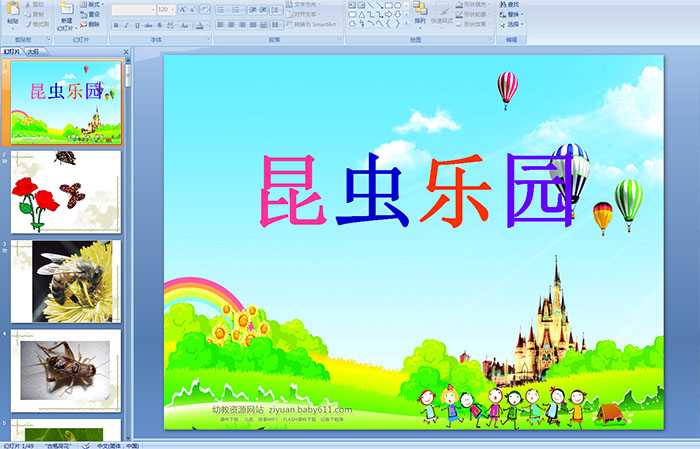Viewport: 700px width, 449px height.
Task: Toggle text shadow formatting
Action: (x=159, y=25)
